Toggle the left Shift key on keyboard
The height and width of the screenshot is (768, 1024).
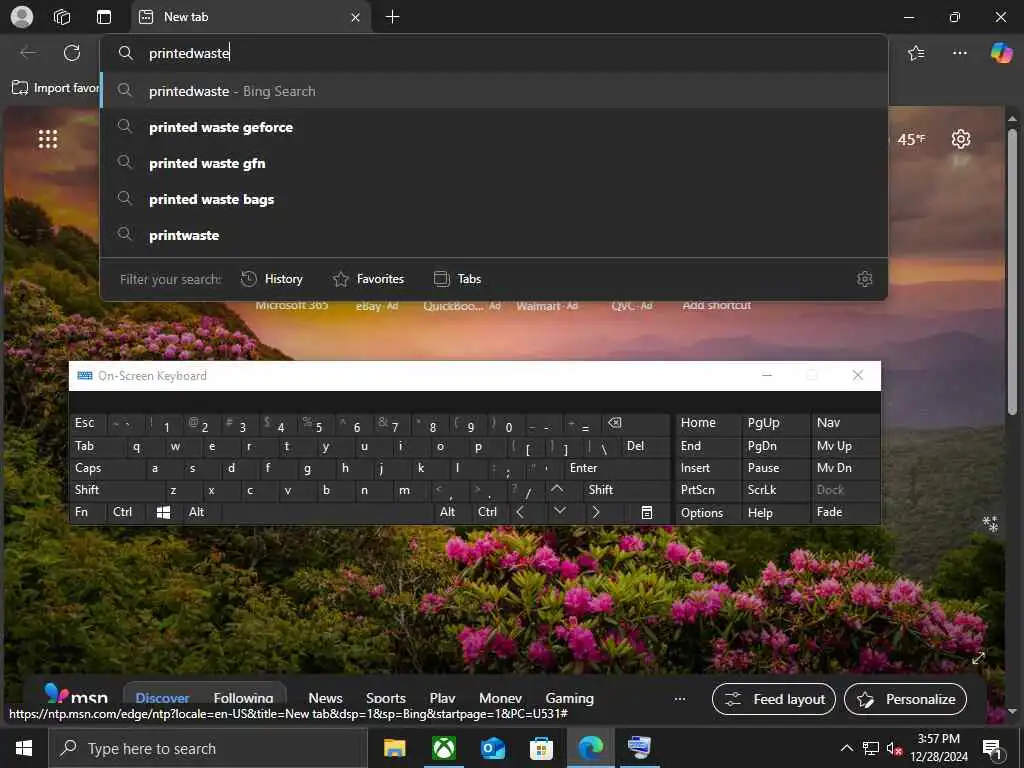coord(116,490)
